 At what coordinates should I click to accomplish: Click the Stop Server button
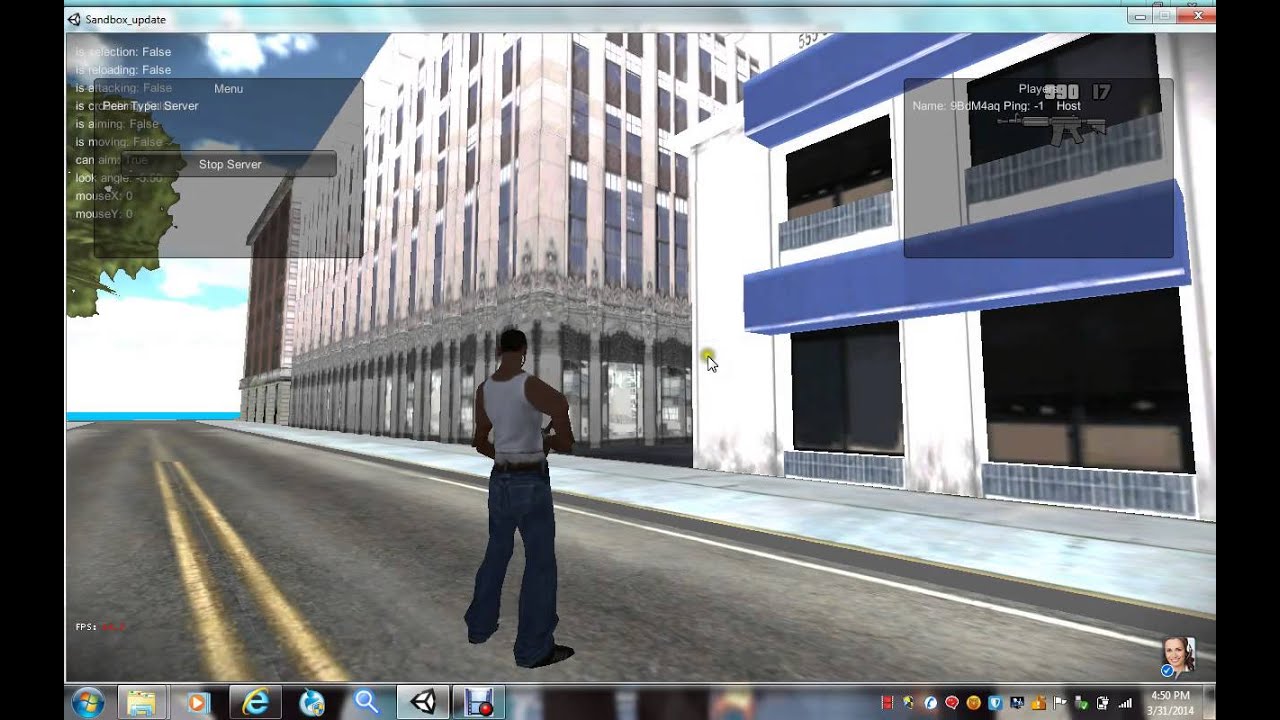(x=230, y=164)
